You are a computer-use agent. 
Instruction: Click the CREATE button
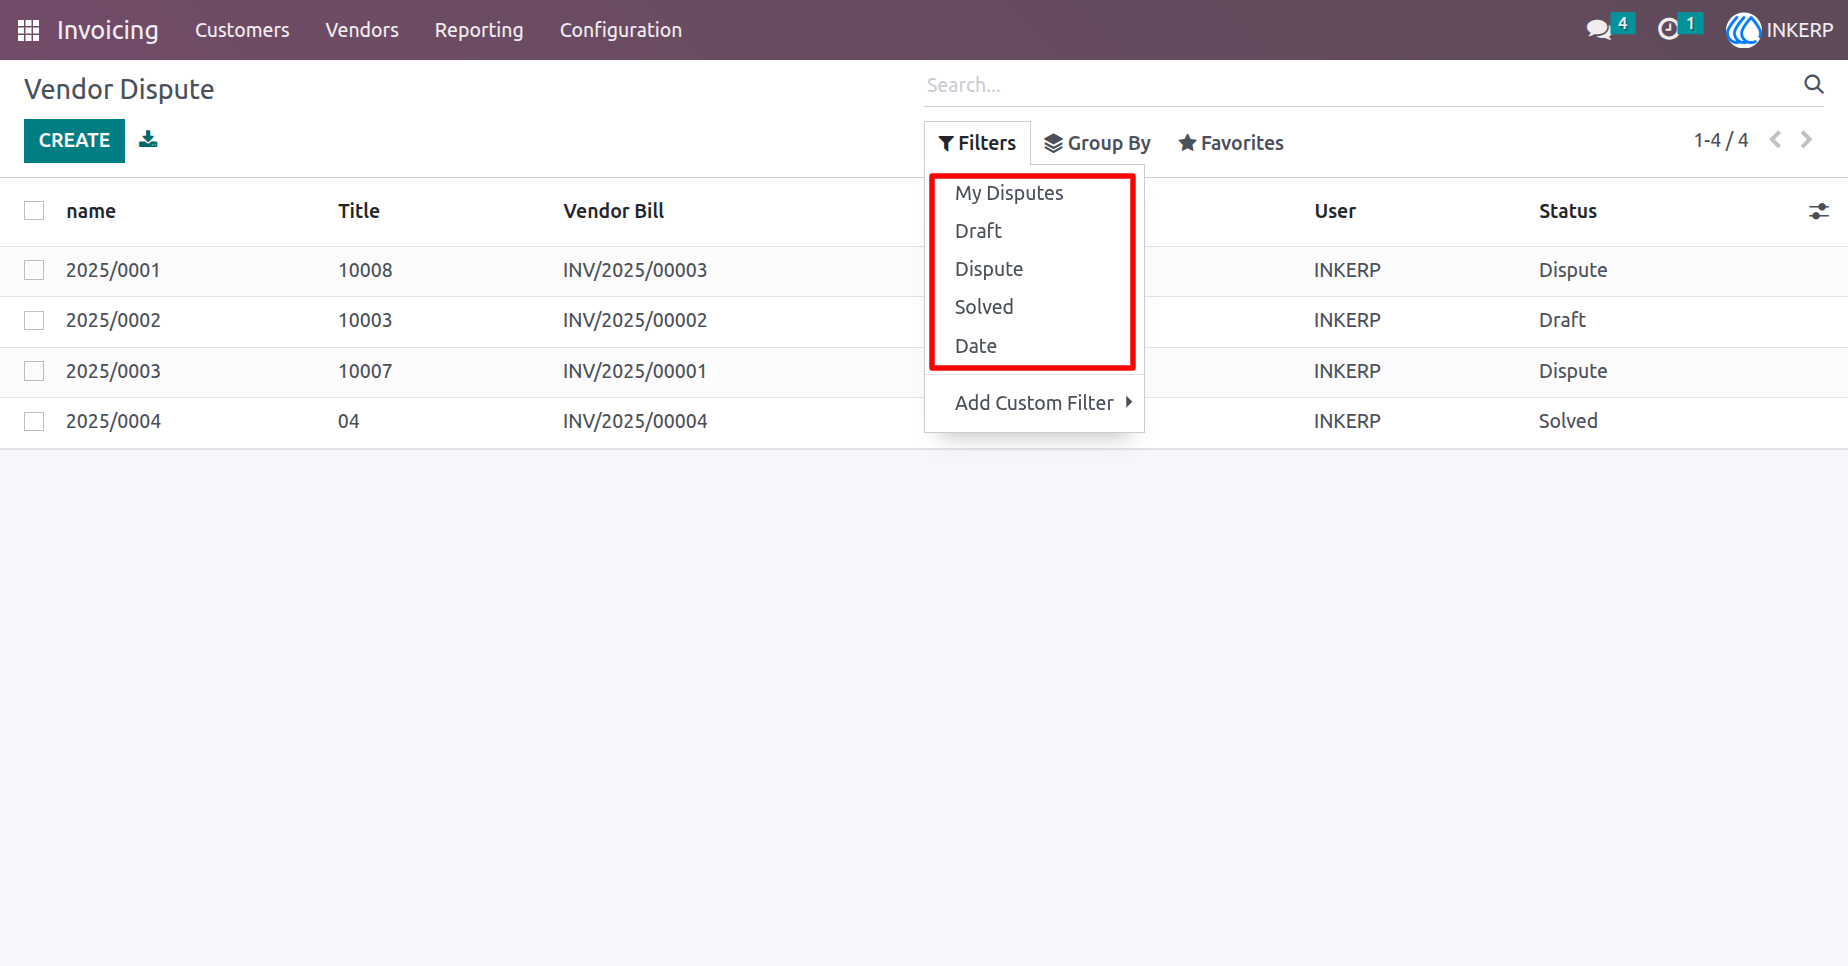[x=74, y=141]
